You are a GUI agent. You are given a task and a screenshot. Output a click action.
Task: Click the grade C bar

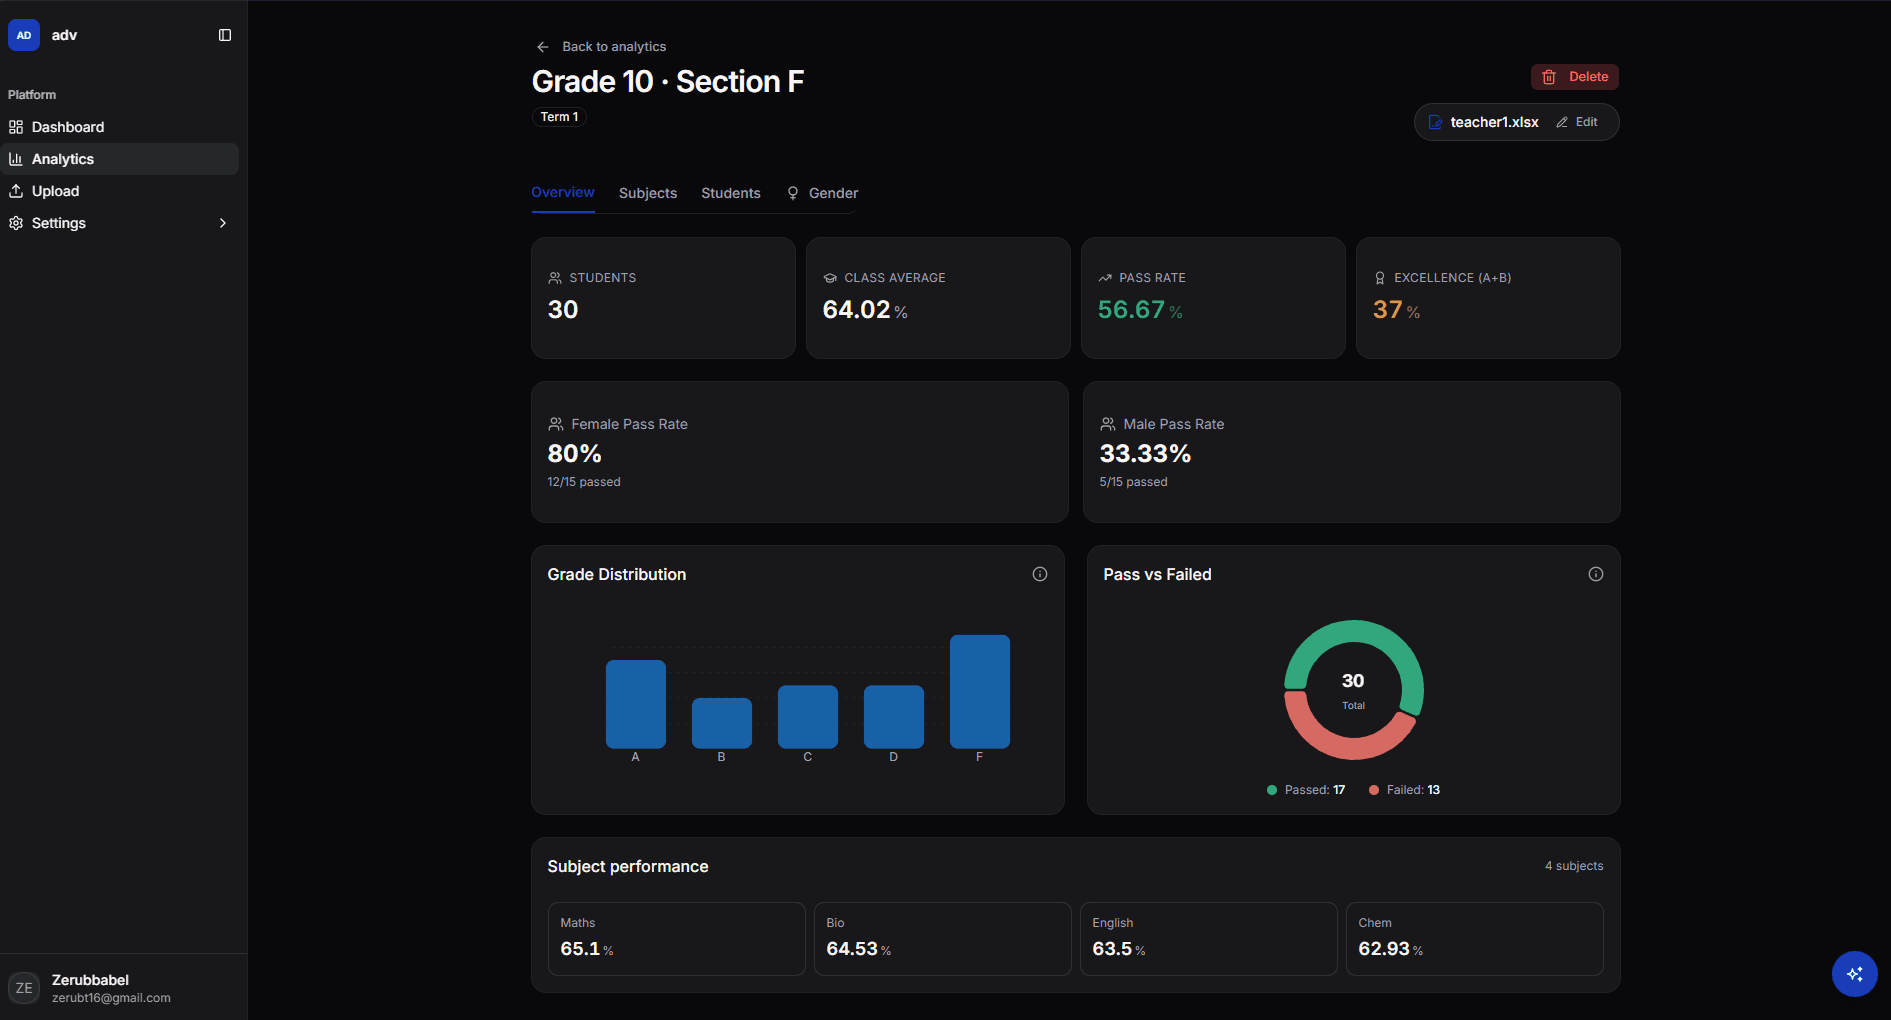(808, 716)
